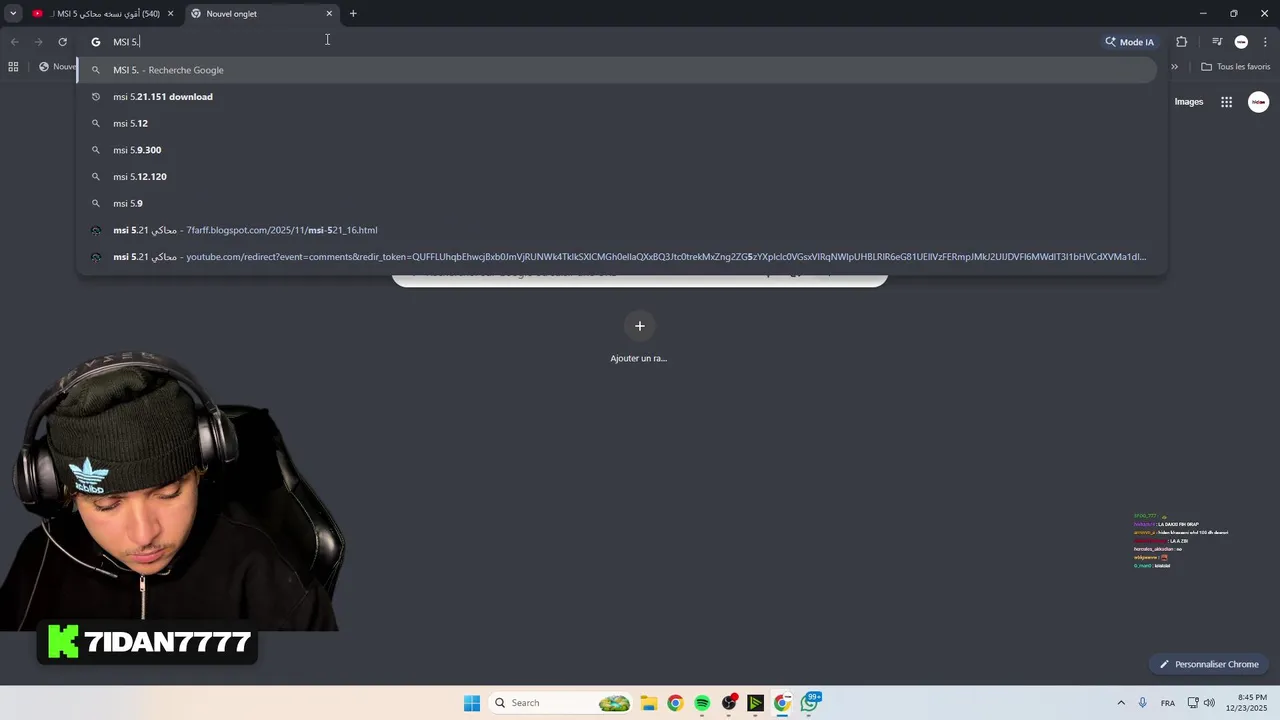
Task: Open the Windows Start menu
Action: point(472,703)
